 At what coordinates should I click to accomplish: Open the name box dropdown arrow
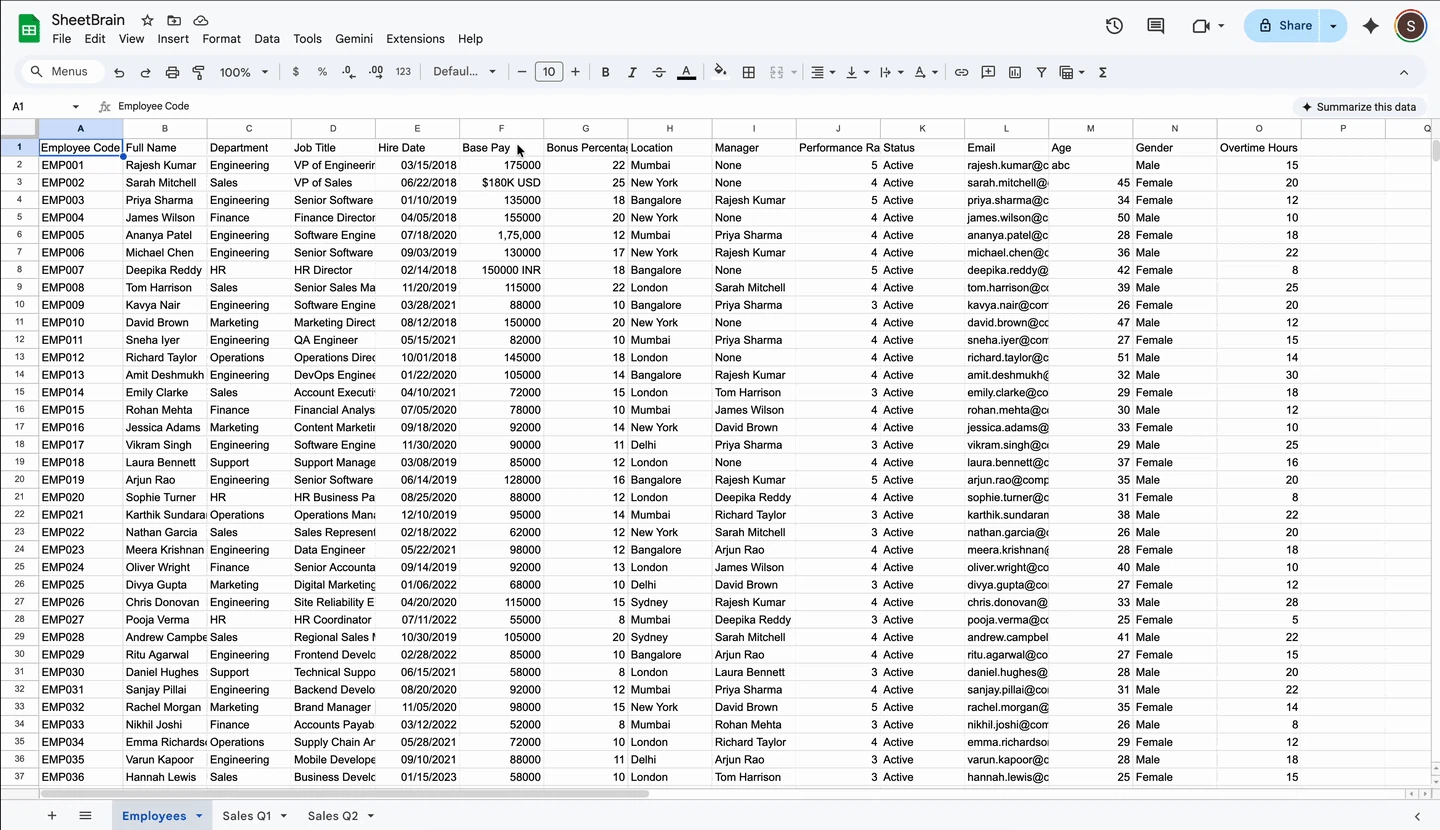point(75,106)
